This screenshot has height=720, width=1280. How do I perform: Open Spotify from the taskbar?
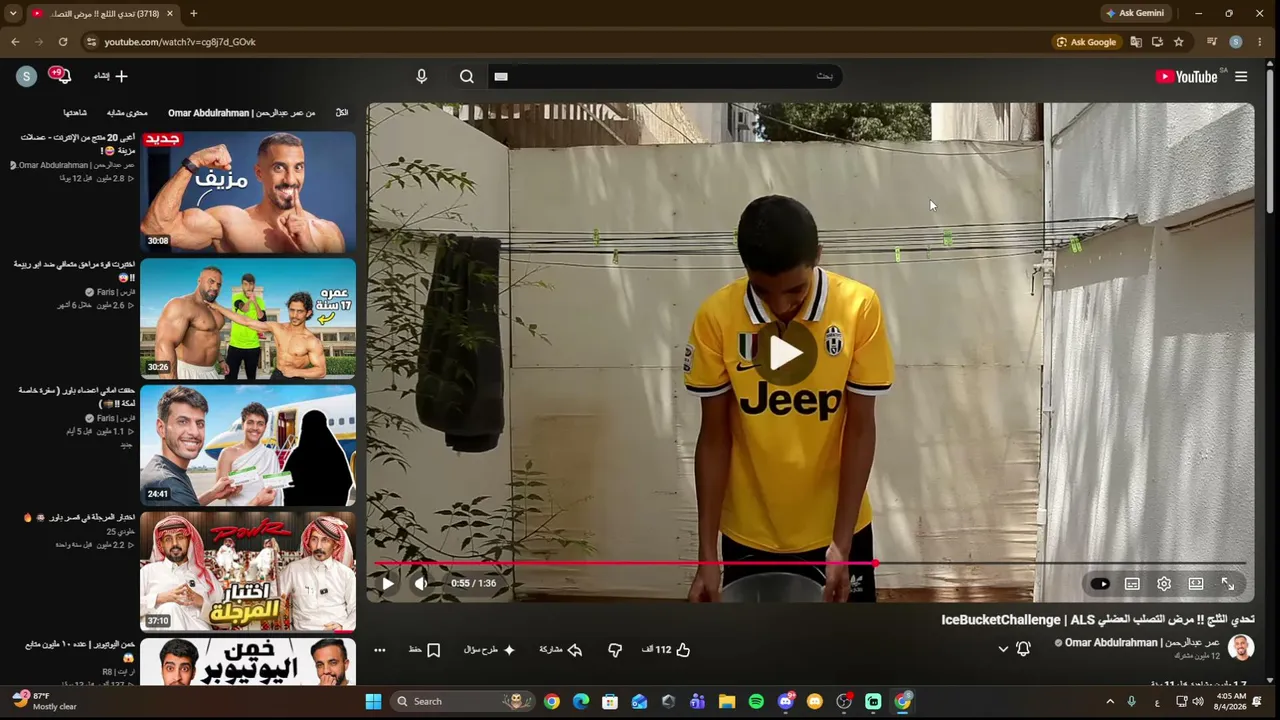(x=756, y=701)
